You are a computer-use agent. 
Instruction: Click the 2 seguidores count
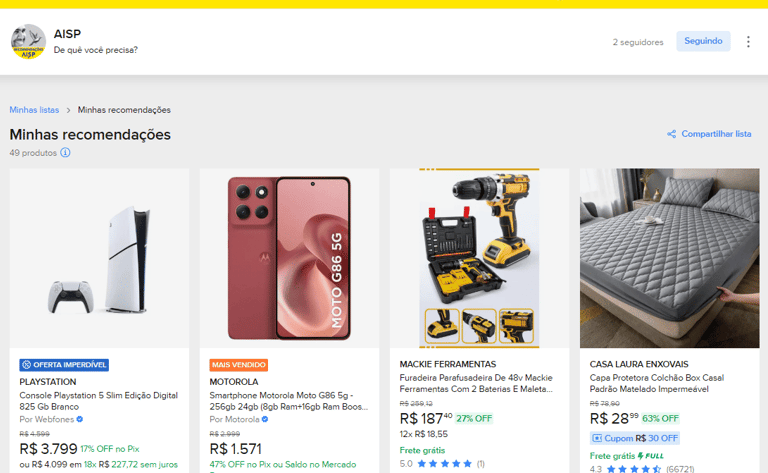click(638, 42)
